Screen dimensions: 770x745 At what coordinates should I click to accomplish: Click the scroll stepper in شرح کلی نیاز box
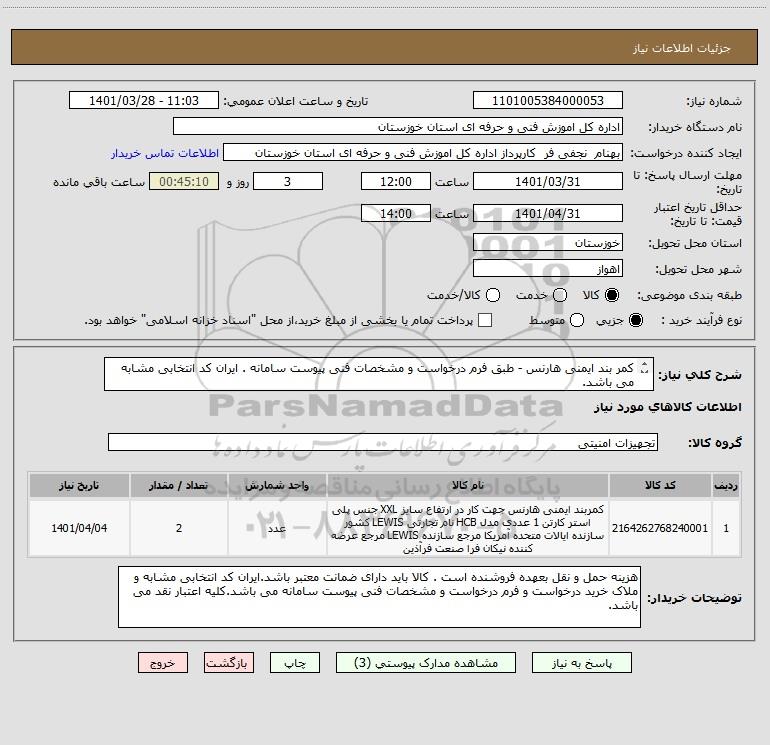pos(645,368)
